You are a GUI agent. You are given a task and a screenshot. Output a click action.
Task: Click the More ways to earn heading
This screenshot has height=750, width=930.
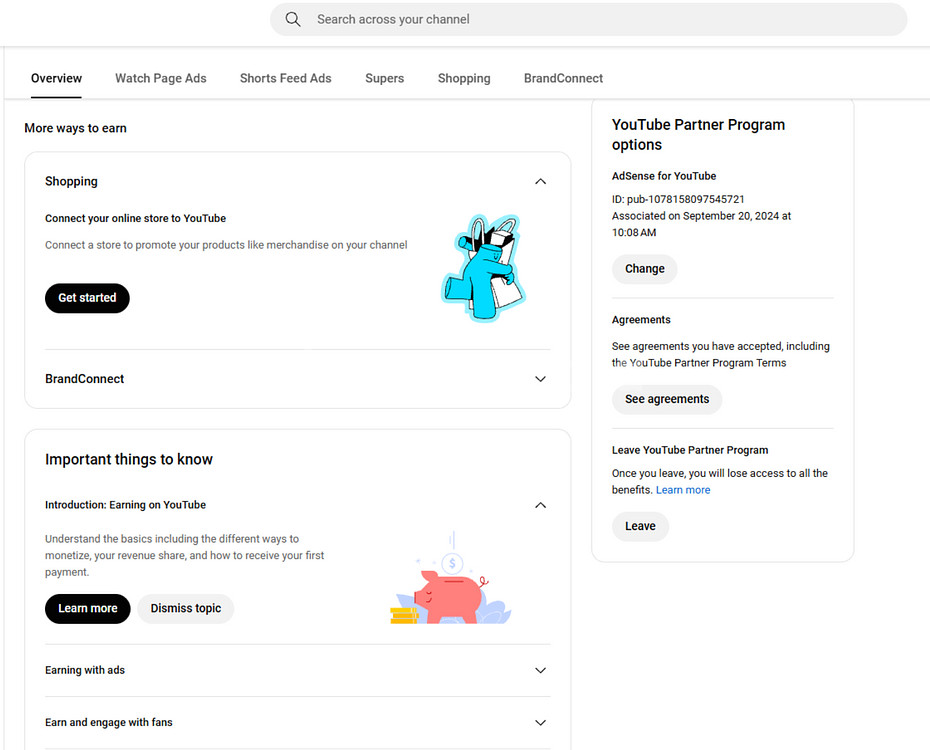75,128
